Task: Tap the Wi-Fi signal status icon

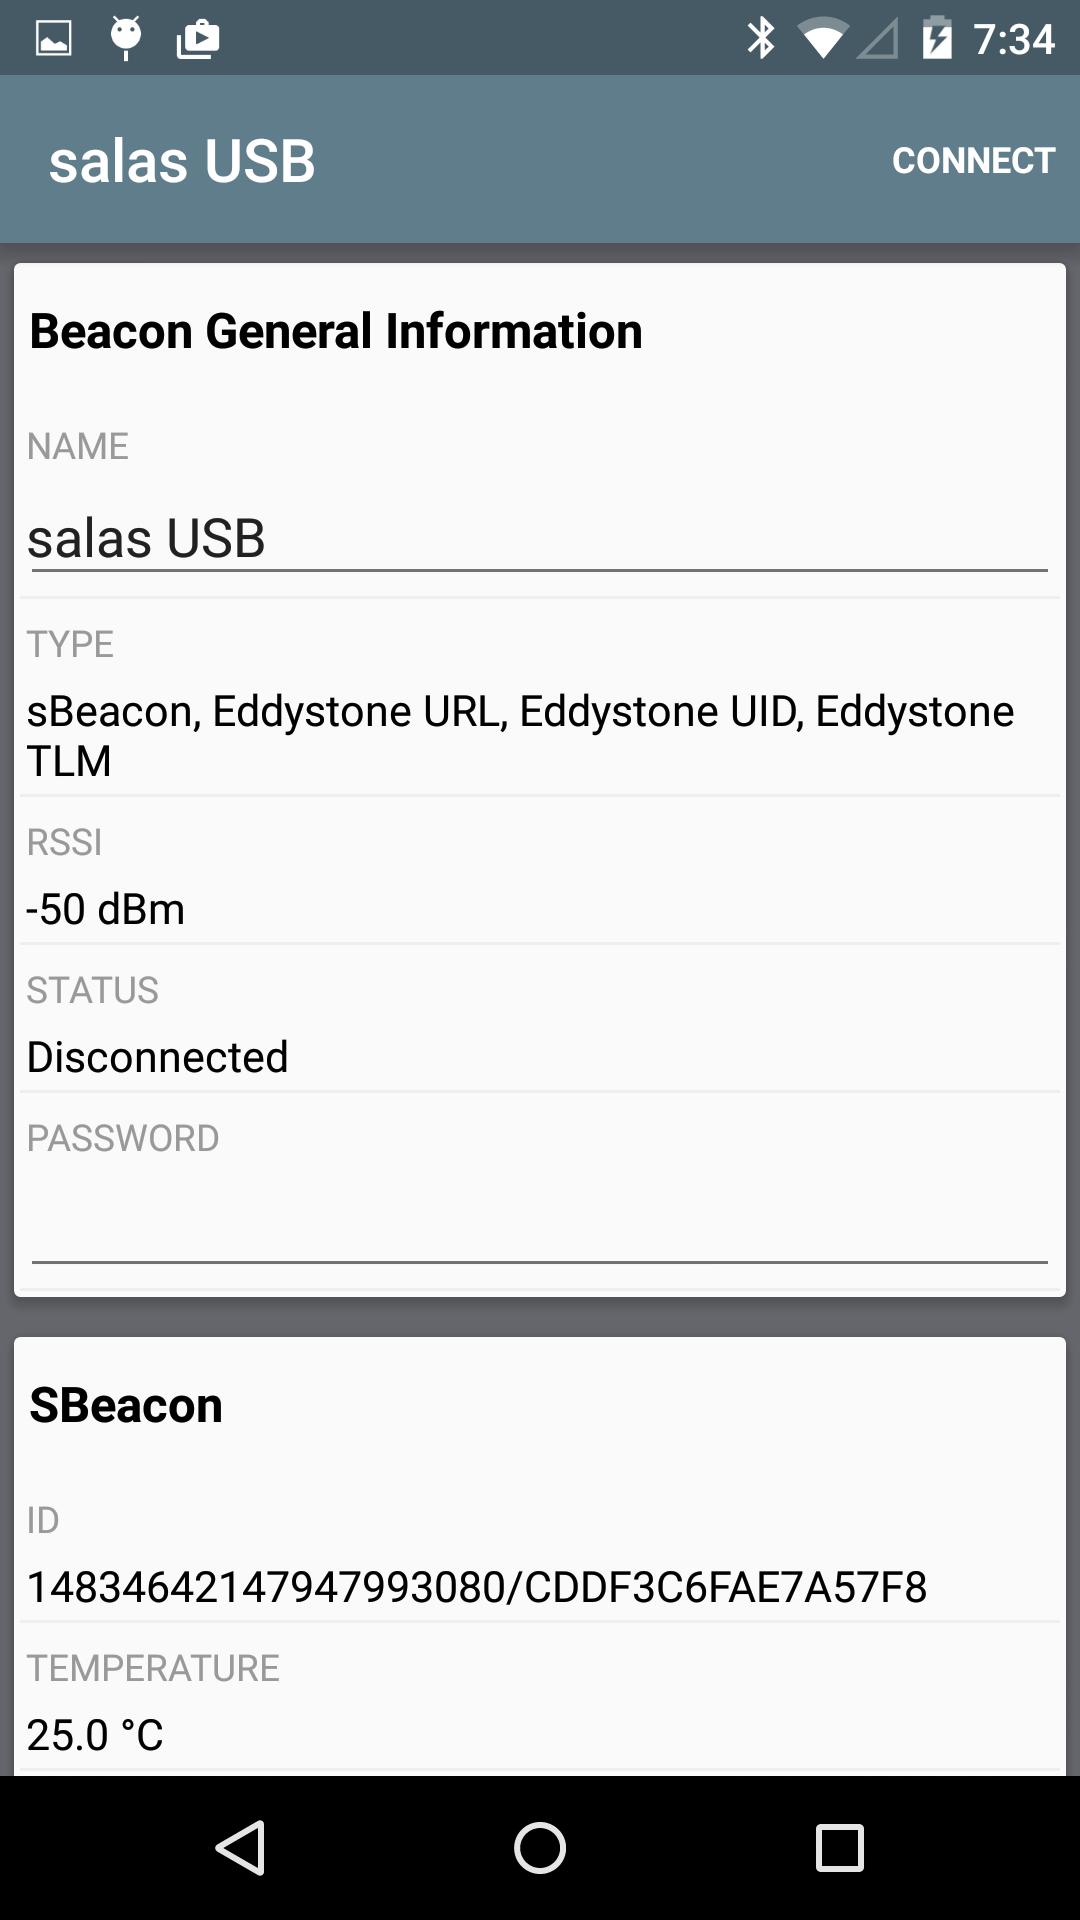Action: tap(821, 39)
